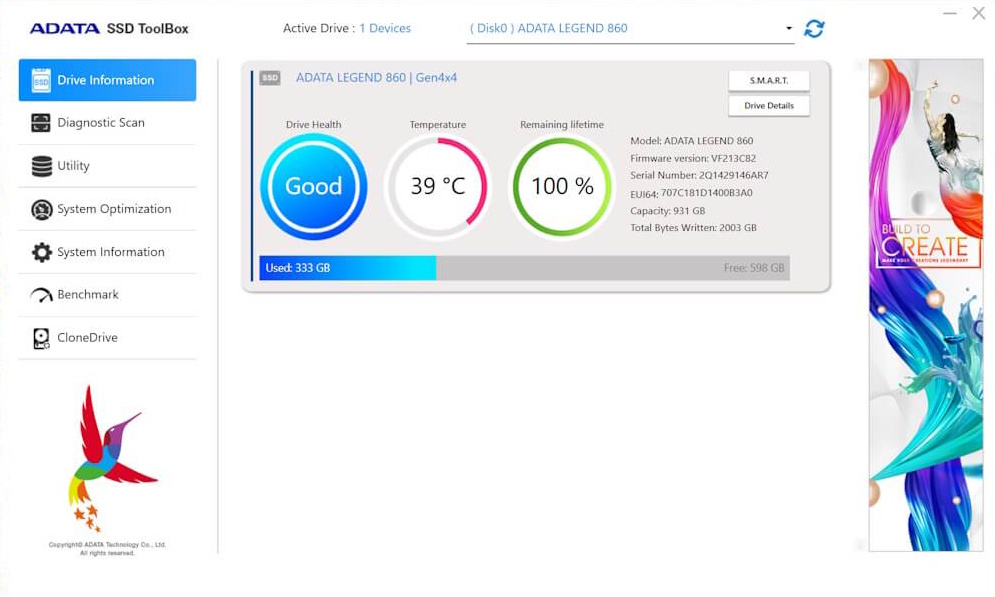Click the Active Drive label
Screen dimensions: 995x597
pyautogui.click(x=319, y=29)
